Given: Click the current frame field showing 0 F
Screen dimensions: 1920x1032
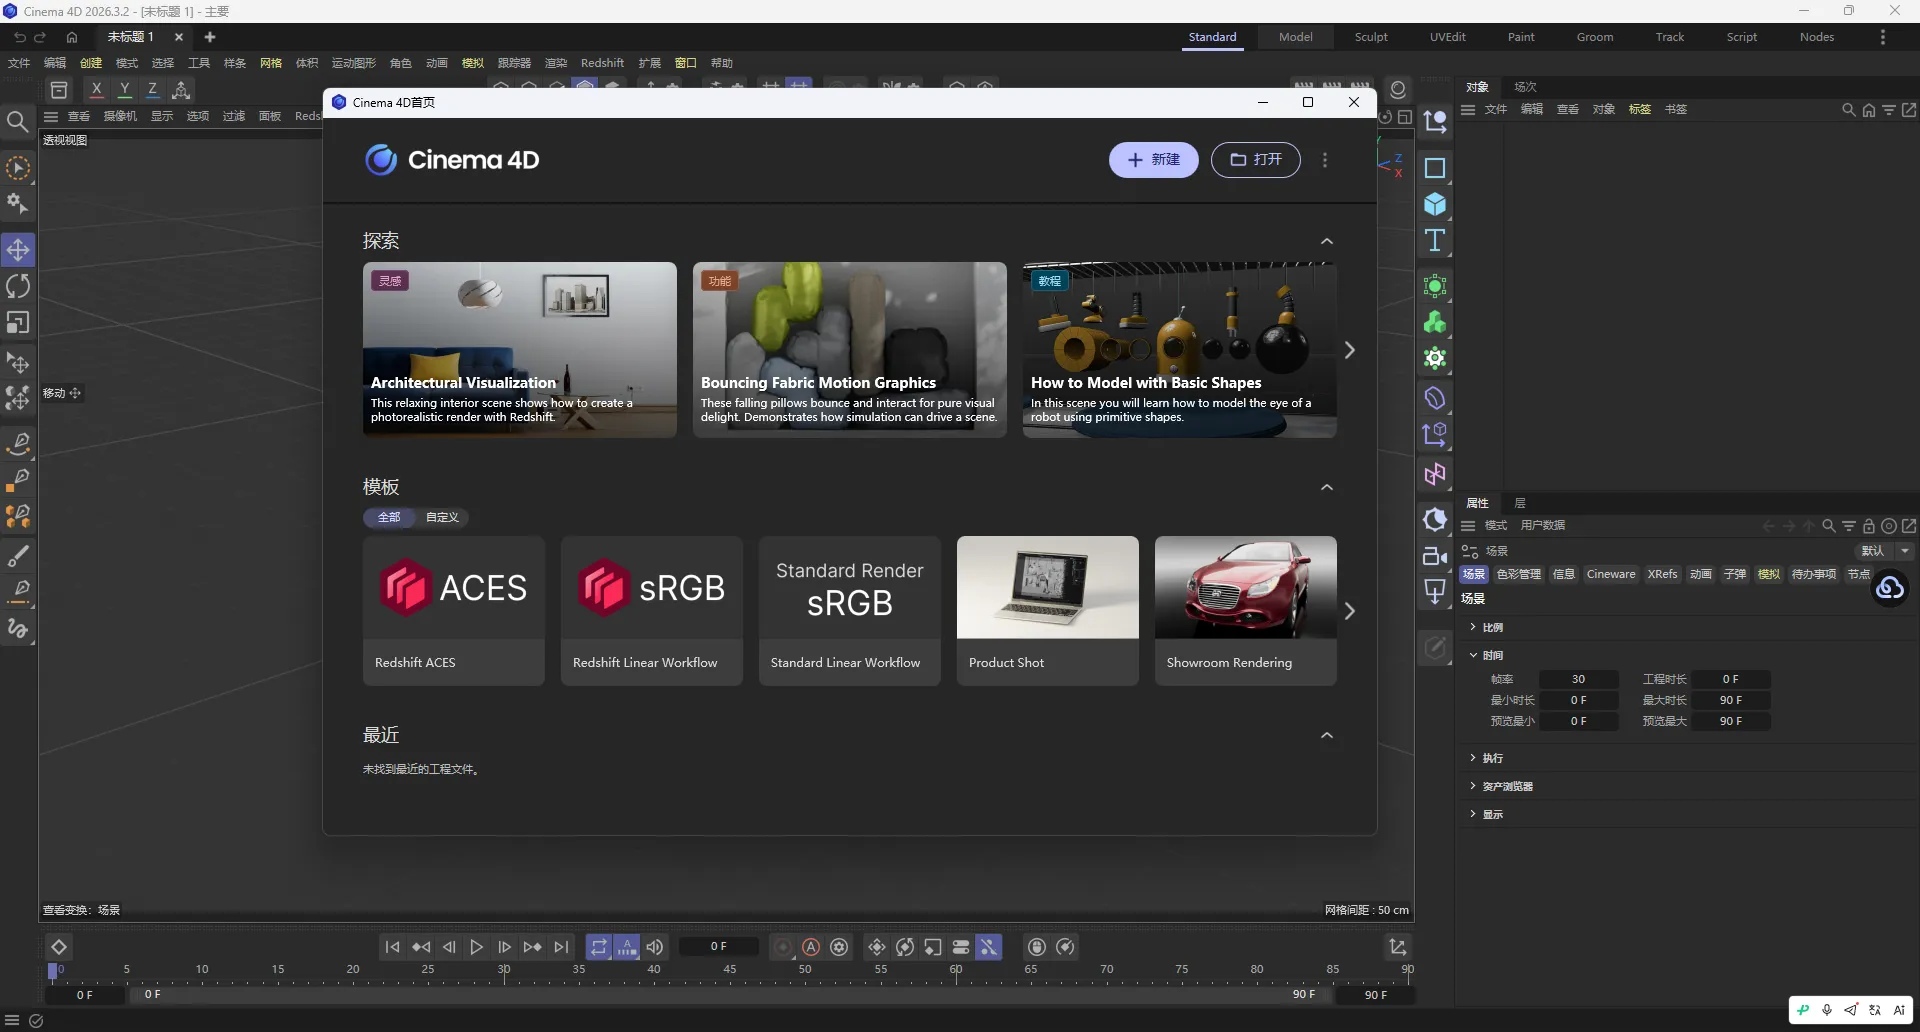Looking at the screenshot, I should click(719, 946).
